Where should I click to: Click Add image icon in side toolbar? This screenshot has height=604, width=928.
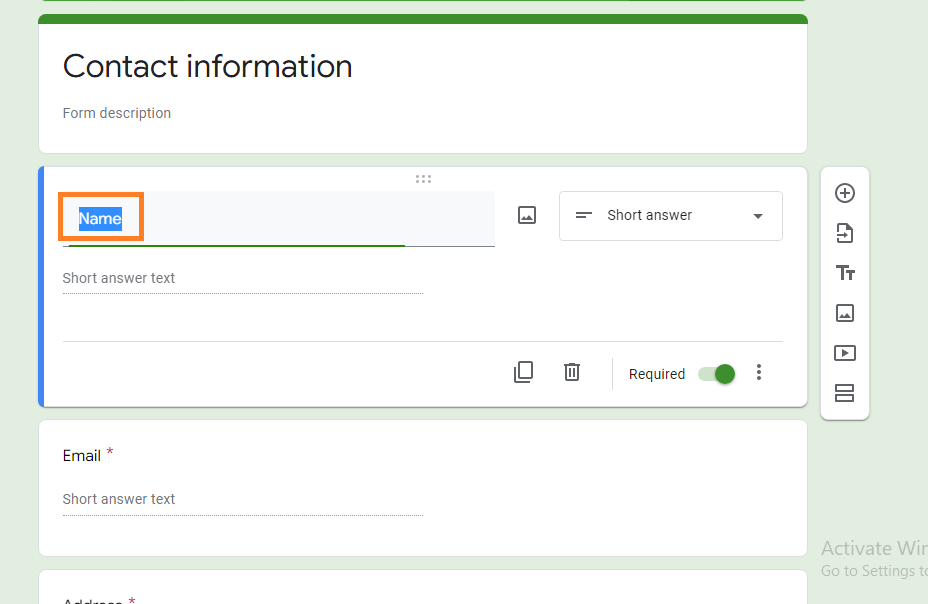click(845, 313)
